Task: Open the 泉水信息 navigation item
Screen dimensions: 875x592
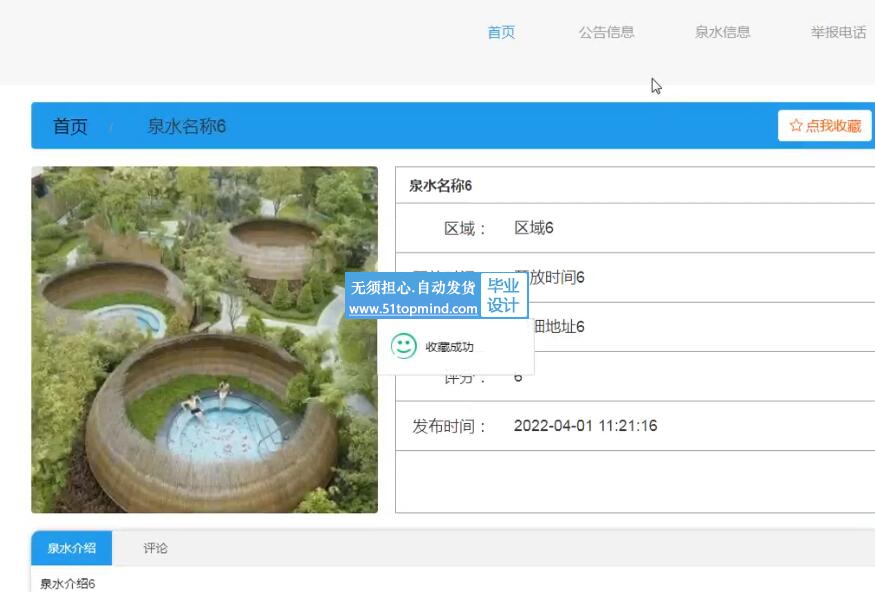Action: [723, 32]
